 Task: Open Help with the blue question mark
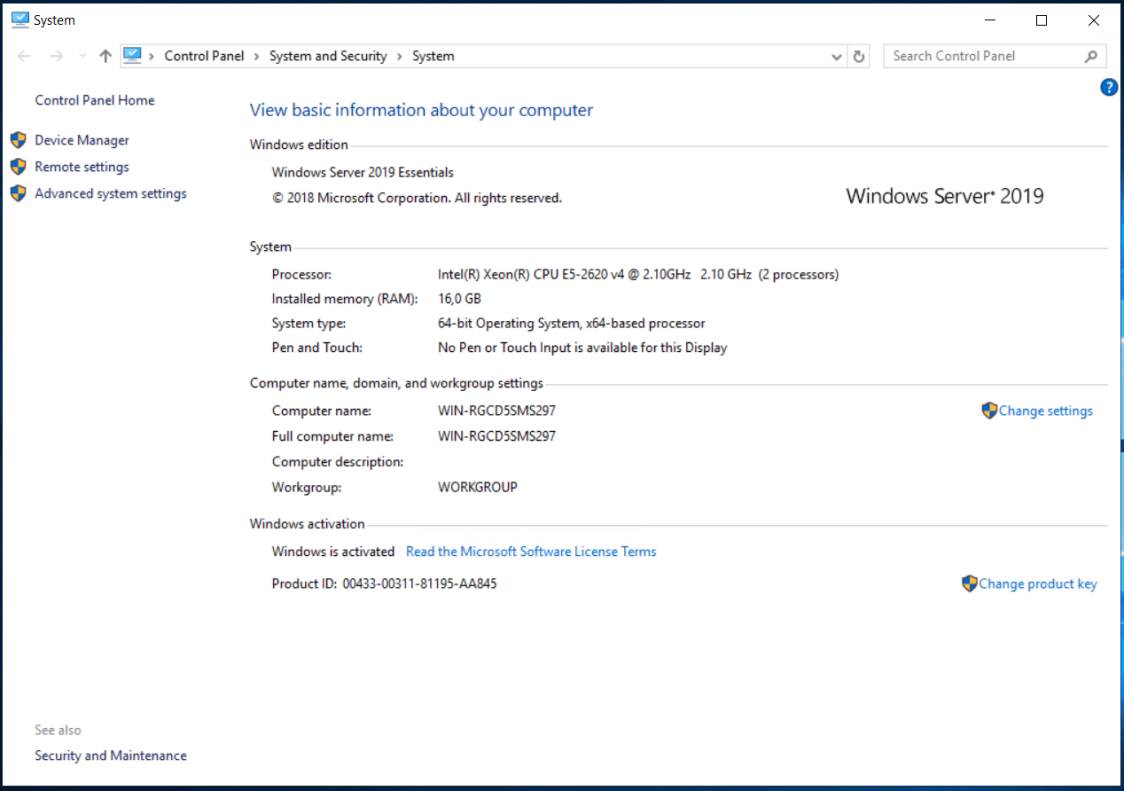coord(1108,87)
